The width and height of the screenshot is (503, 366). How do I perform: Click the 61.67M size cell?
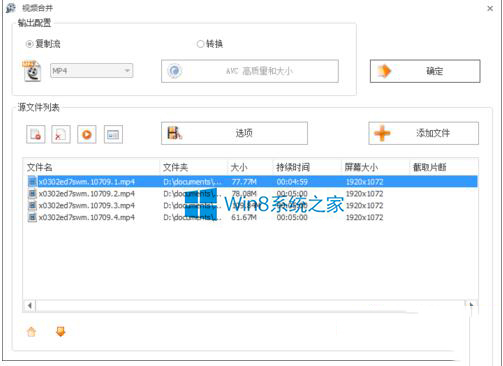tap(244, 217)
